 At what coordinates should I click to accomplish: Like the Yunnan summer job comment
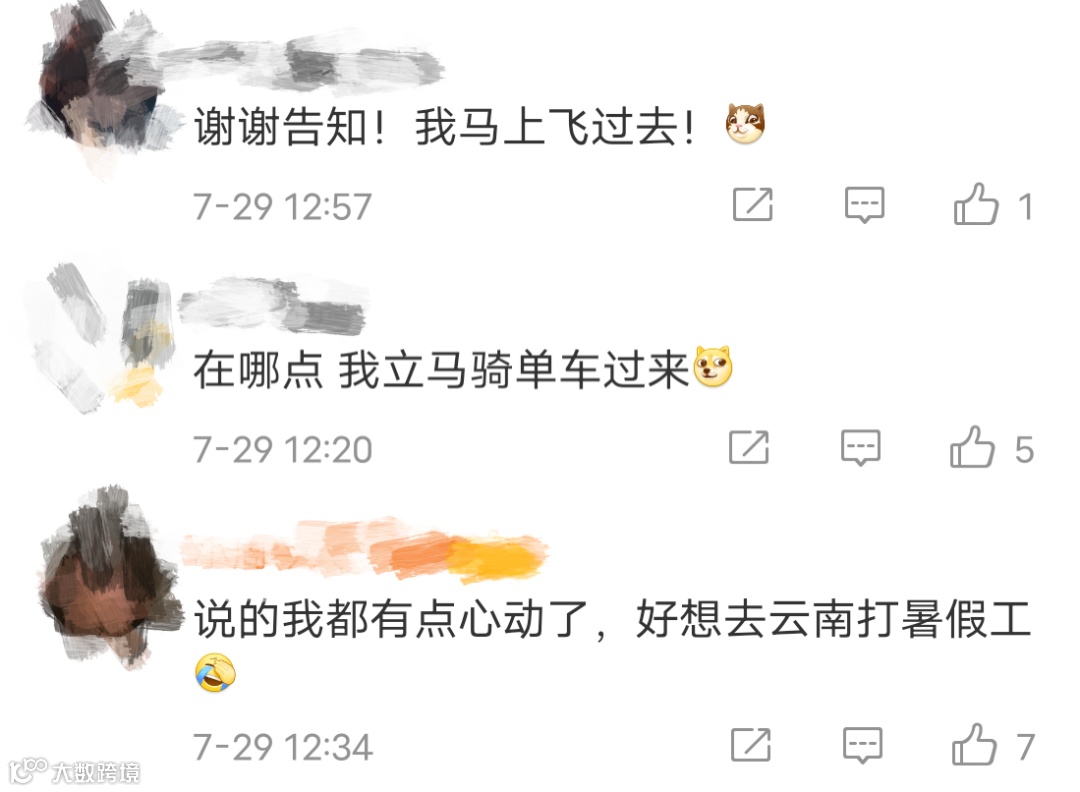(x=974, y=745)
